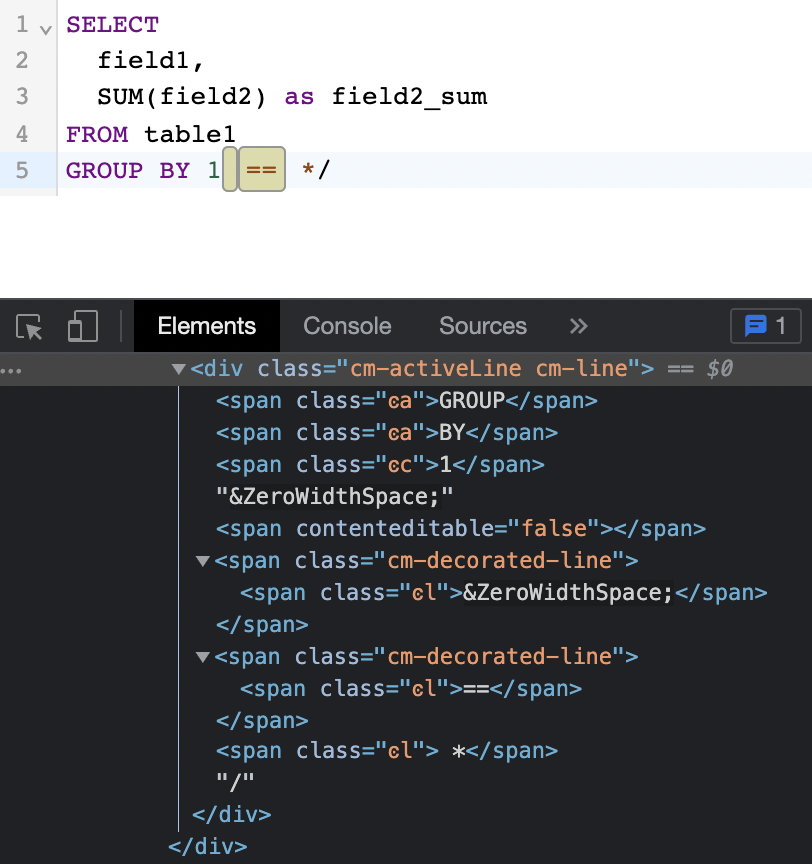Click the == widget inside the SQL editor

[260, 169]
